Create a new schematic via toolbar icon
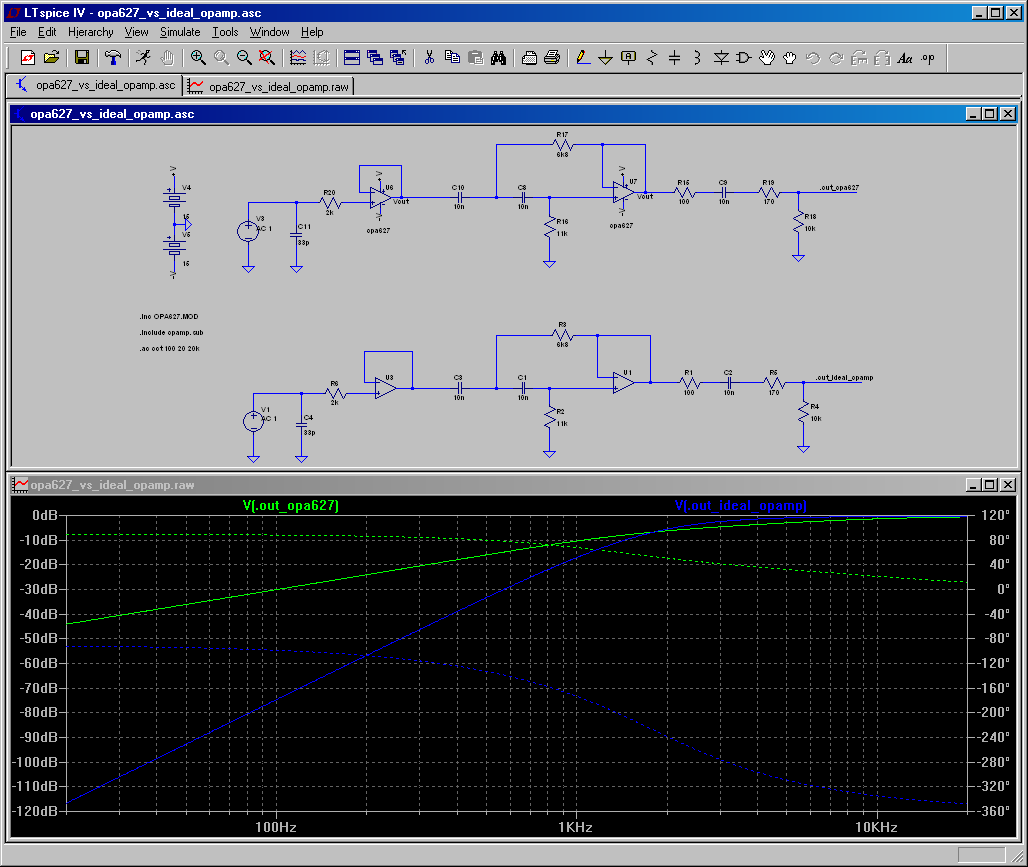 tap(28, 58)
